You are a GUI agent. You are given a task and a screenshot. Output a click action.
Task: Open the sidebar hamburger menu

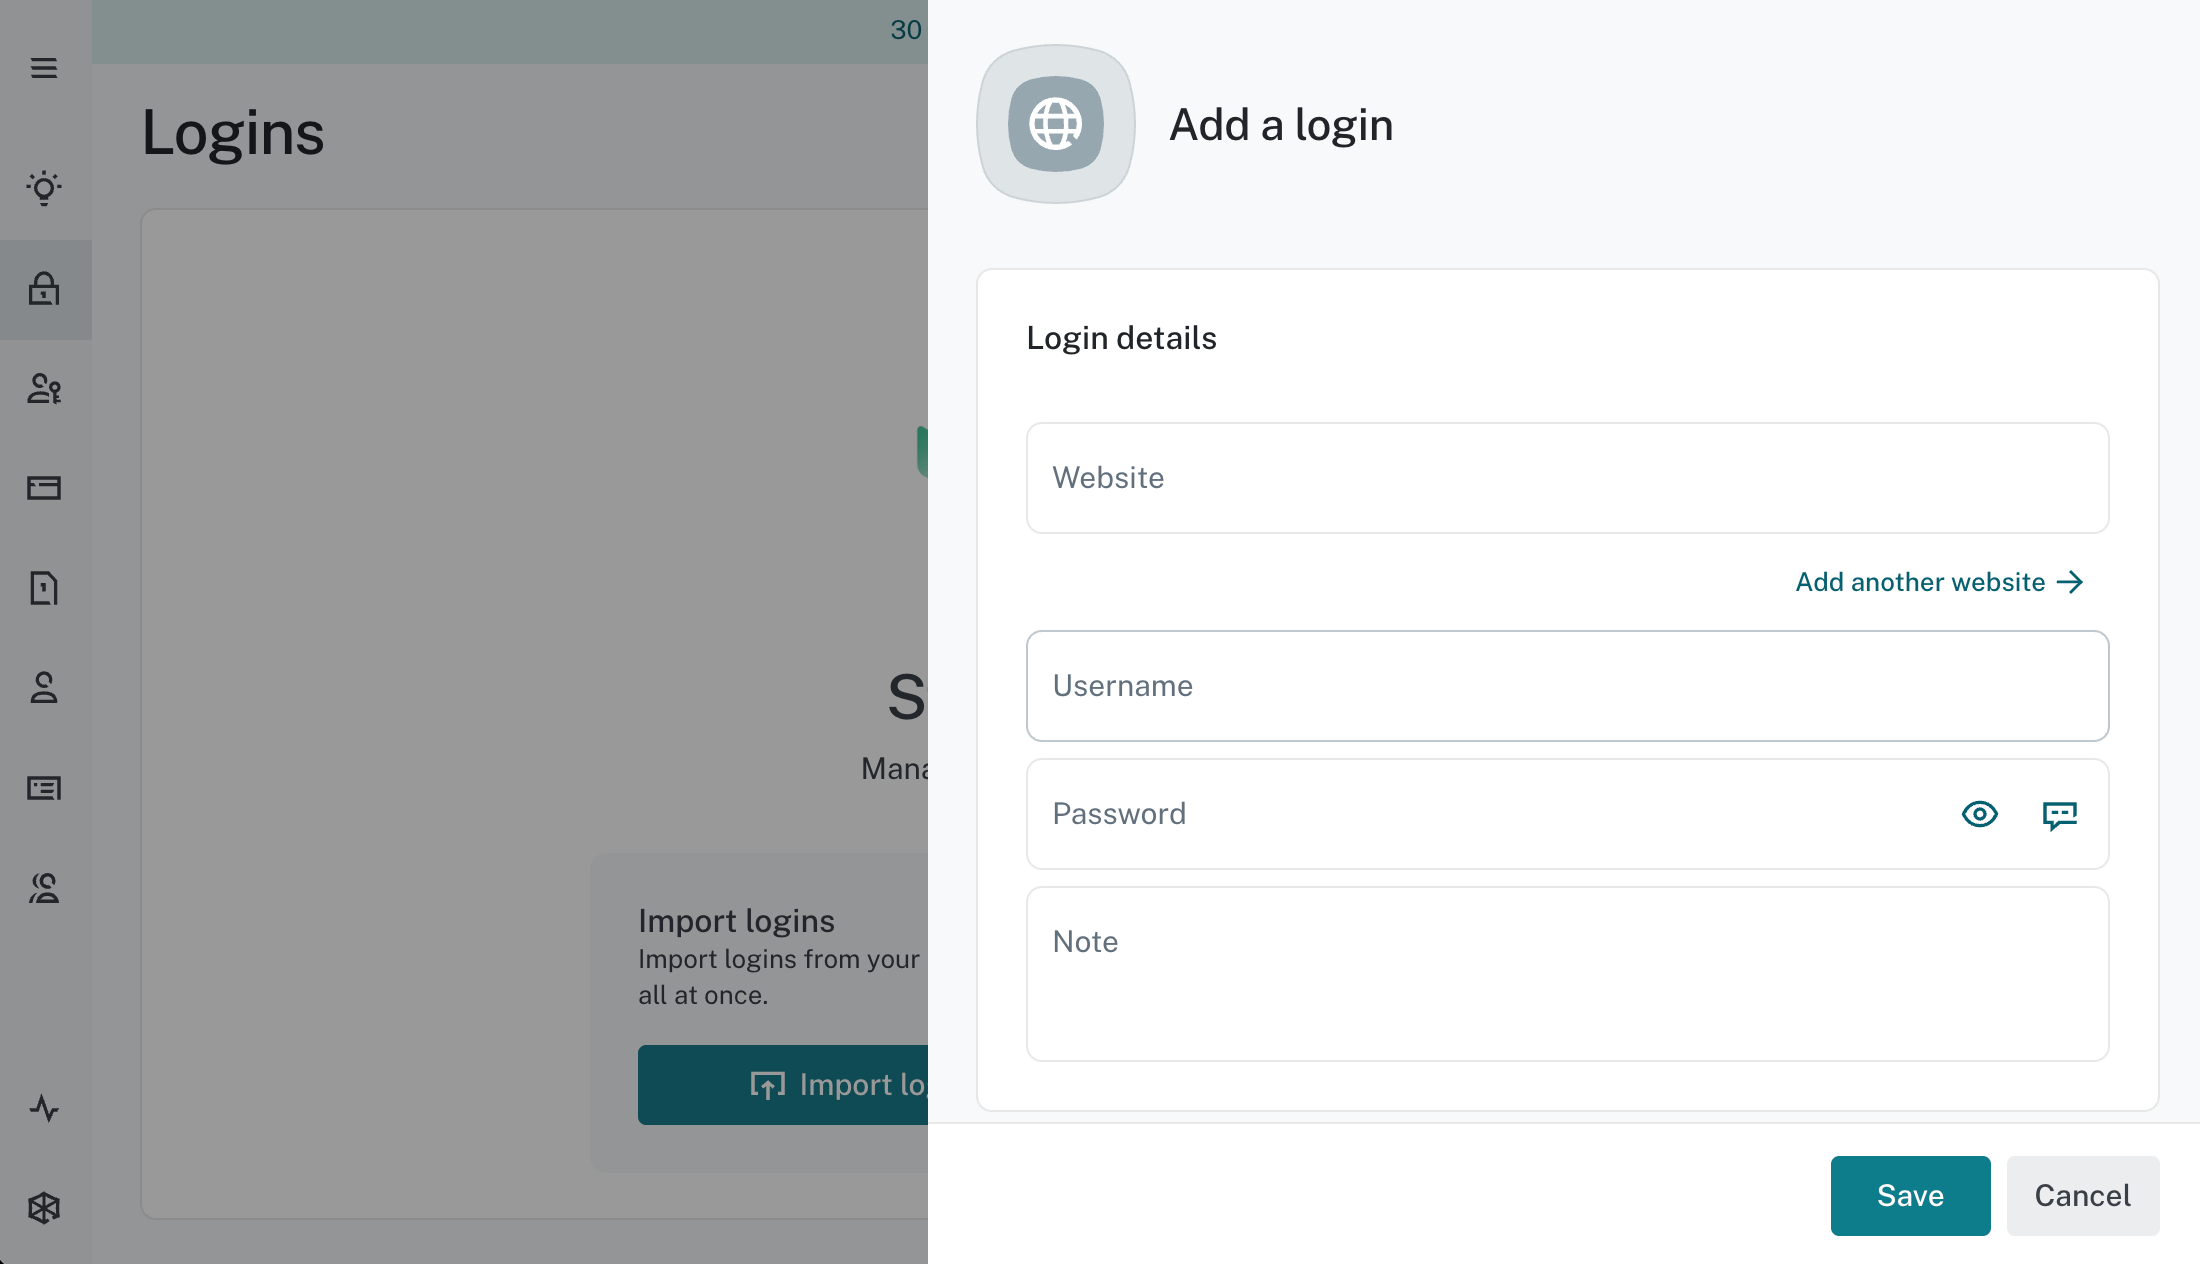(x=45, y=67)
